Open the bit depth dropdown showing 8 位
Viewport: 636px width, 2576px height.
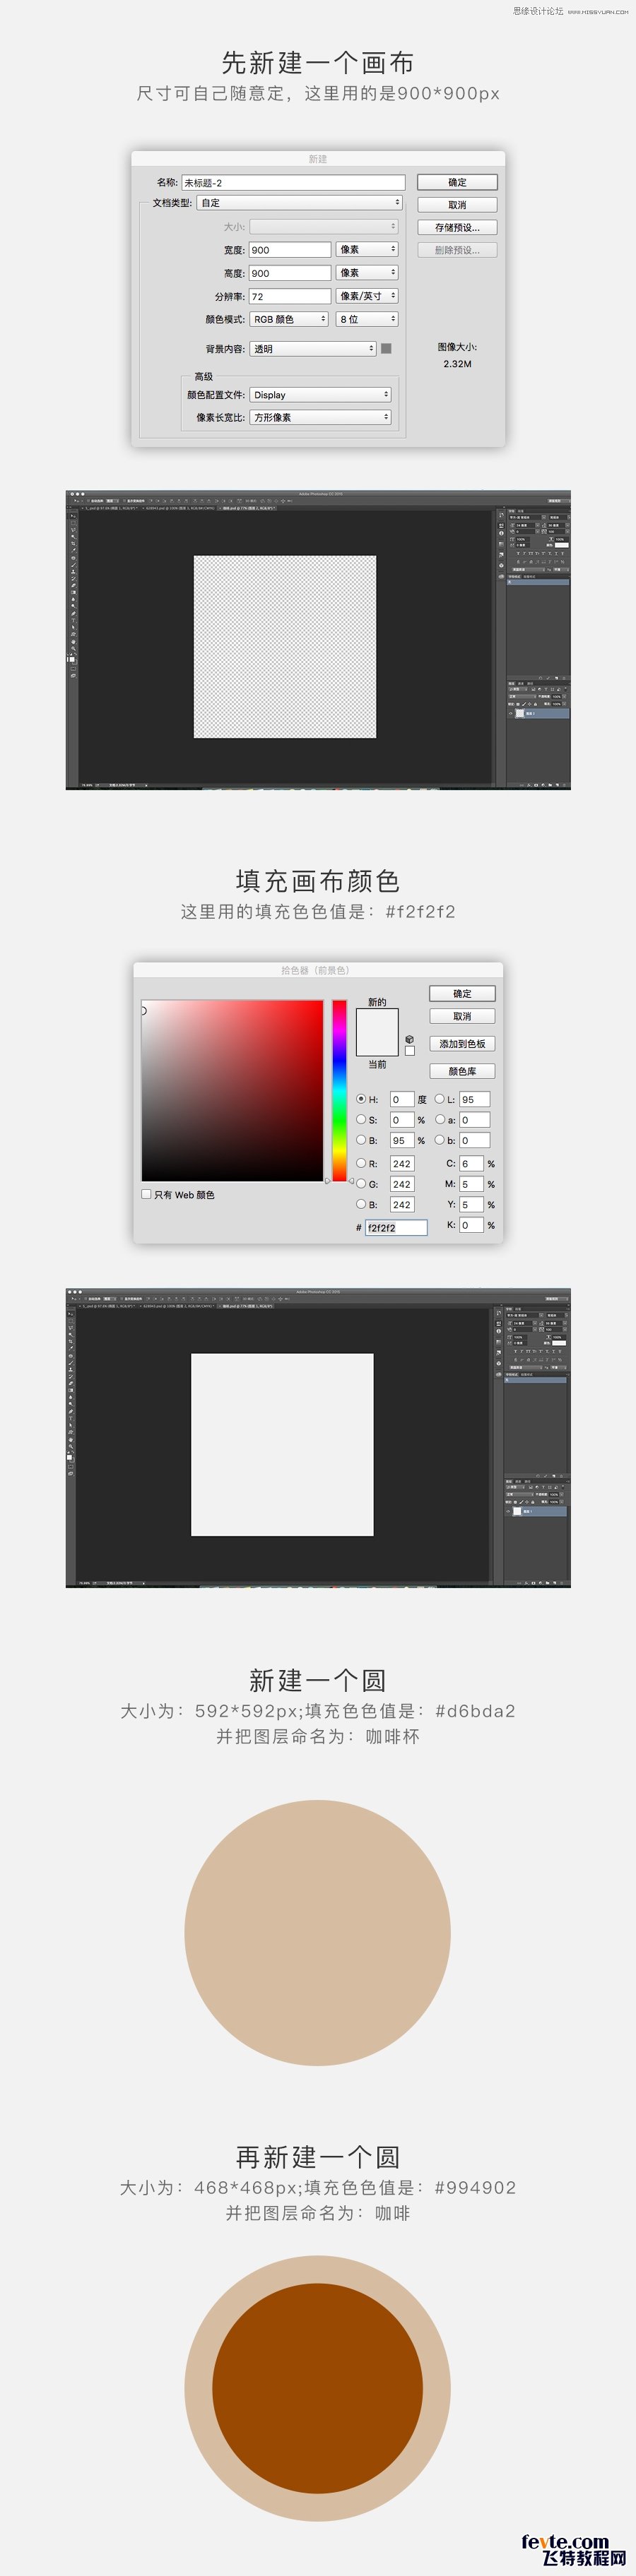(367, 319)
